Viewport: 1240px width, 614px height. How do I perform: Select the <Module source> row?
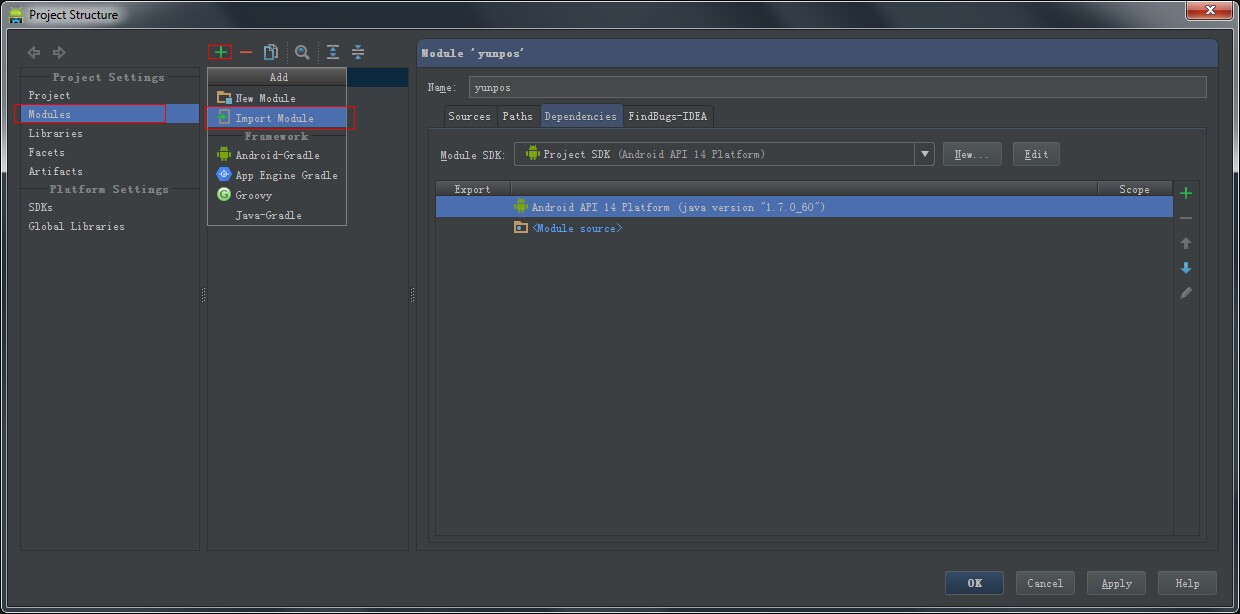[x=804, y=228]
